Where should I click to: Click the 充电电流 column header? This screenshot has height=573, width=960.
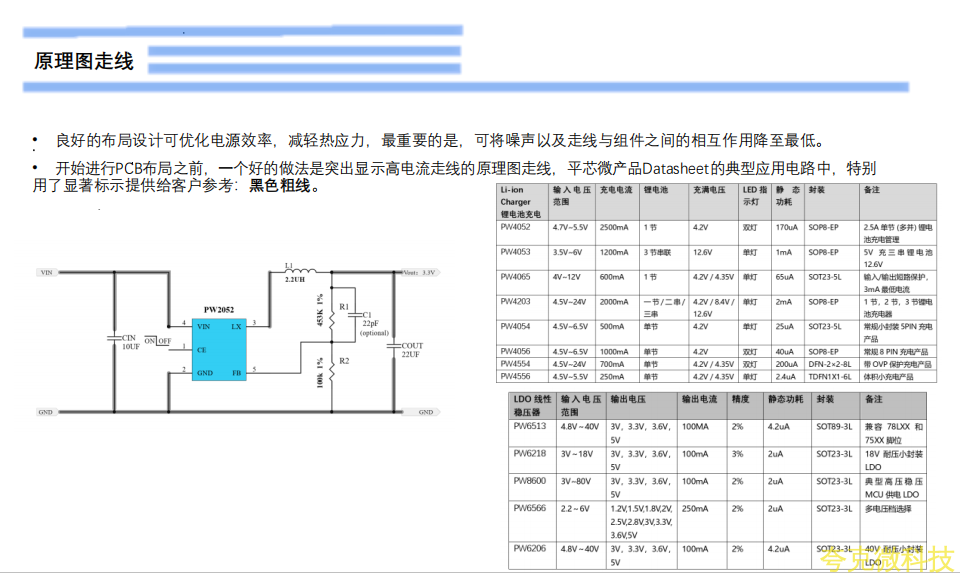615,189
